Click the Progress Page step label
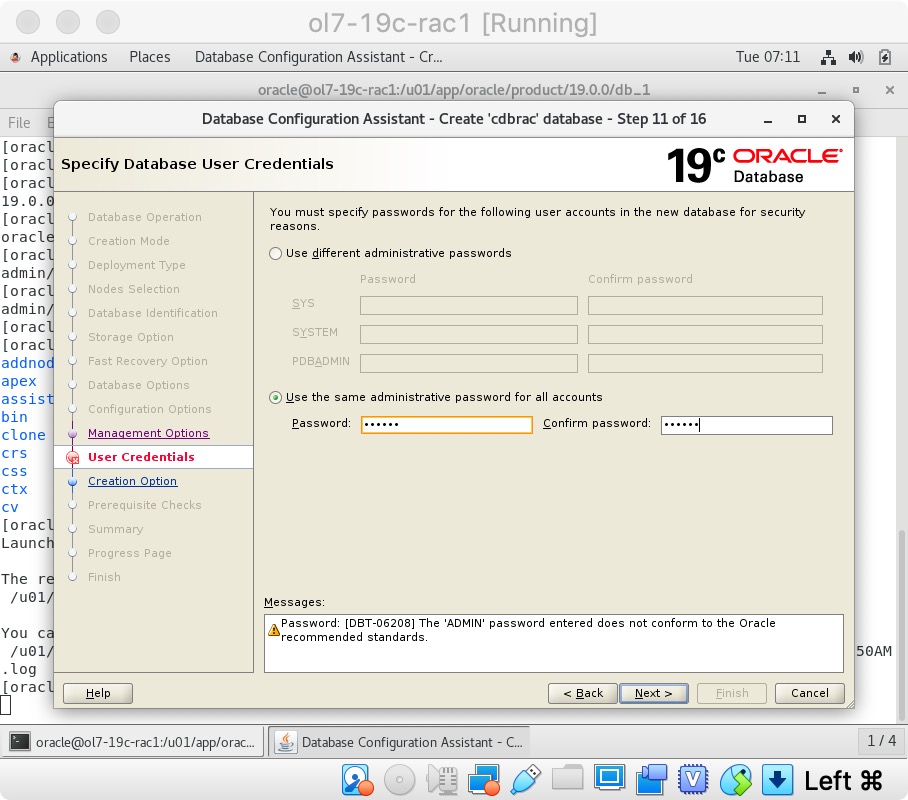 [x=130, y=553]
